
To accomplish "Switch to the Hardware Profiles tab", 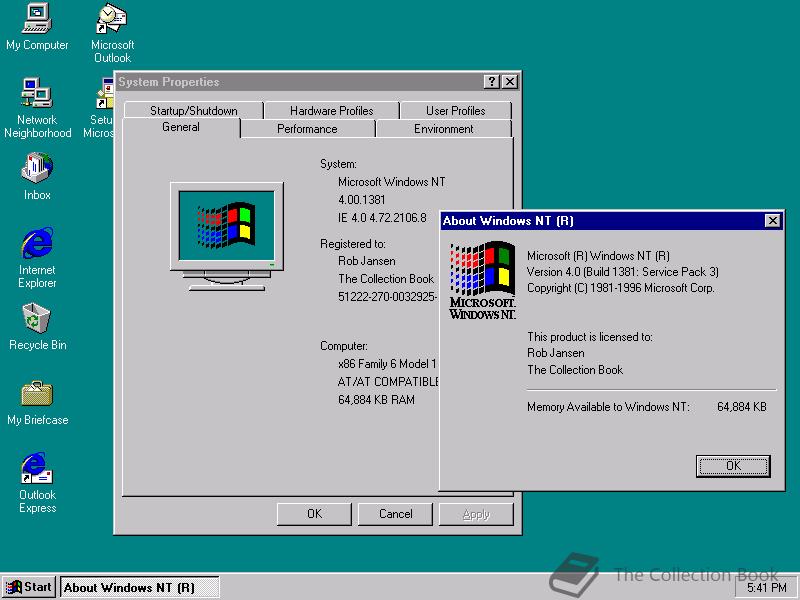I will click(332, 111).
